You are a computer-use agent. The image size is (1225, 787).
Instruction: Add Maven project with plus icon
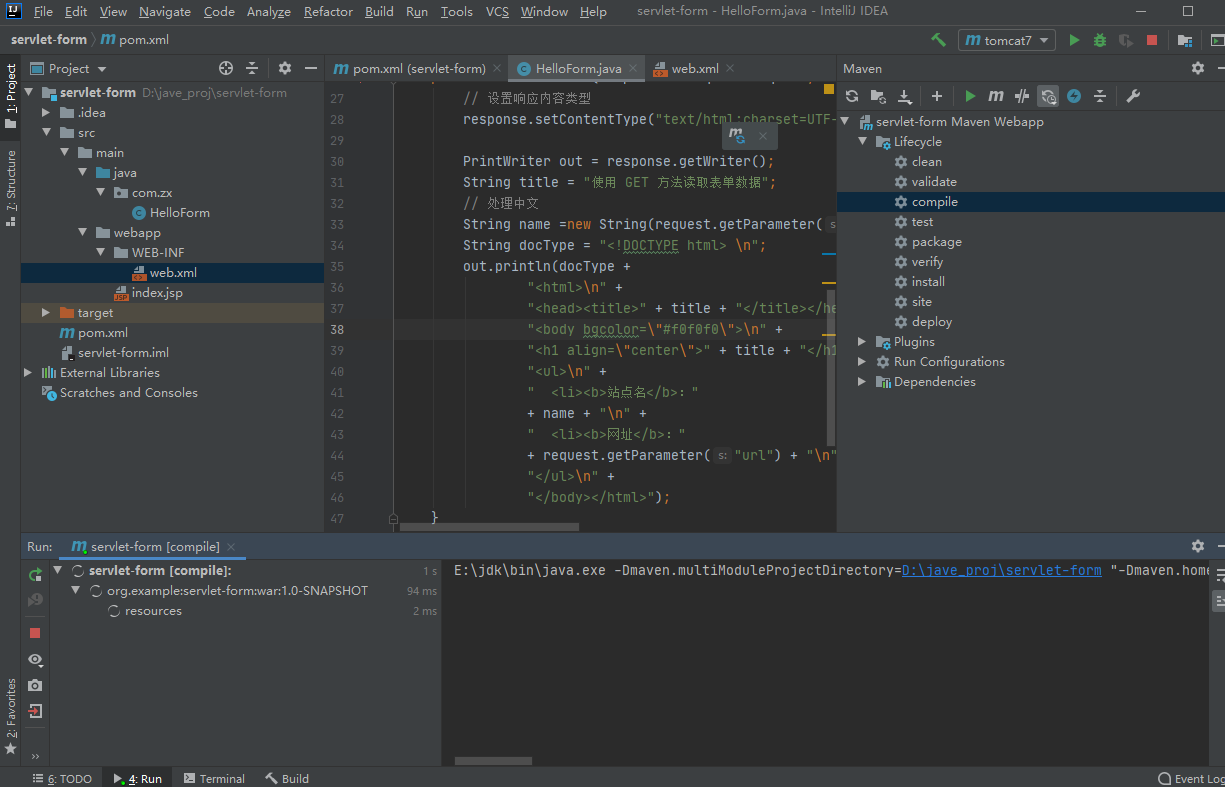pos(937,96)
